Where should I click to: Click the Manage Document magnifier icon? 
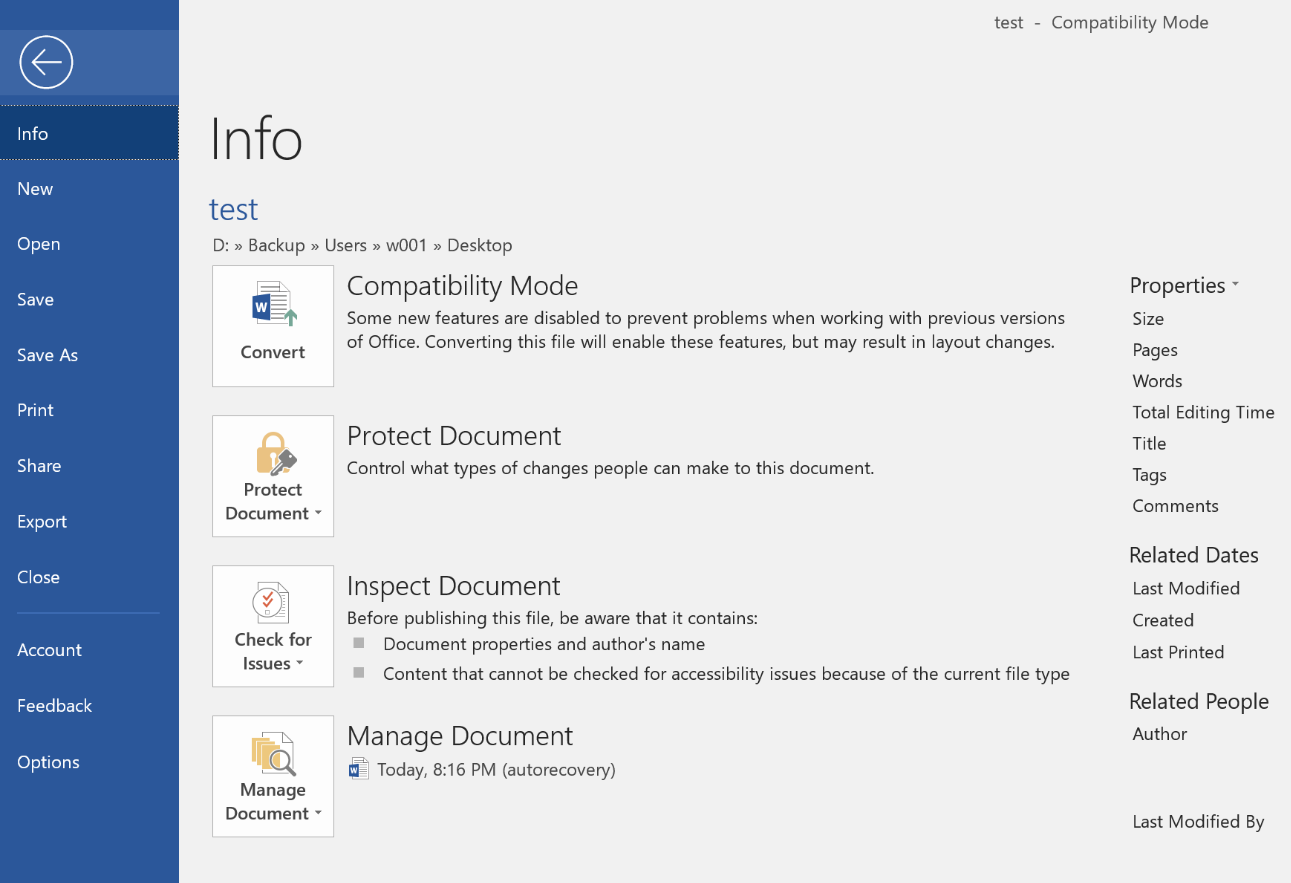[273, 754]
